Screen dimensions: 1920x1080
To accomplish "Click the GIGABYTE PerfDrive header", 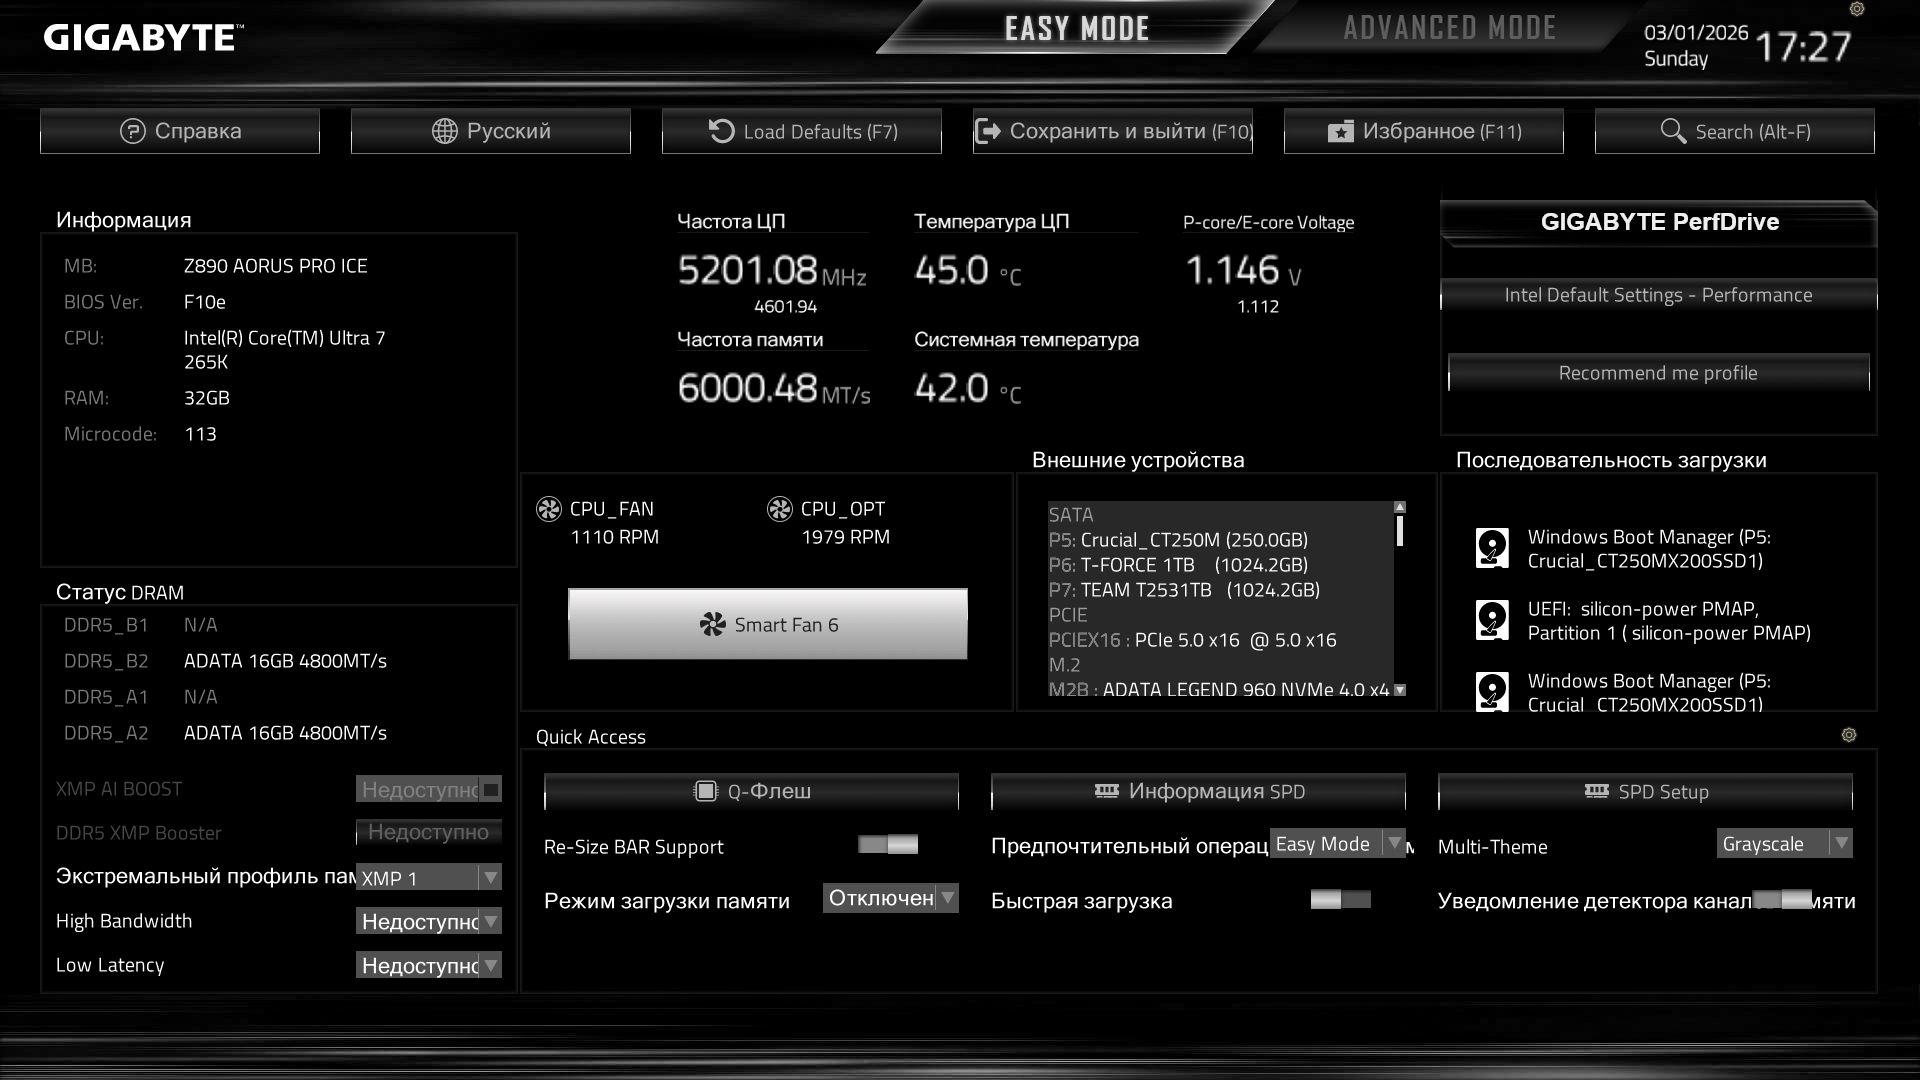I will 1659,222.
